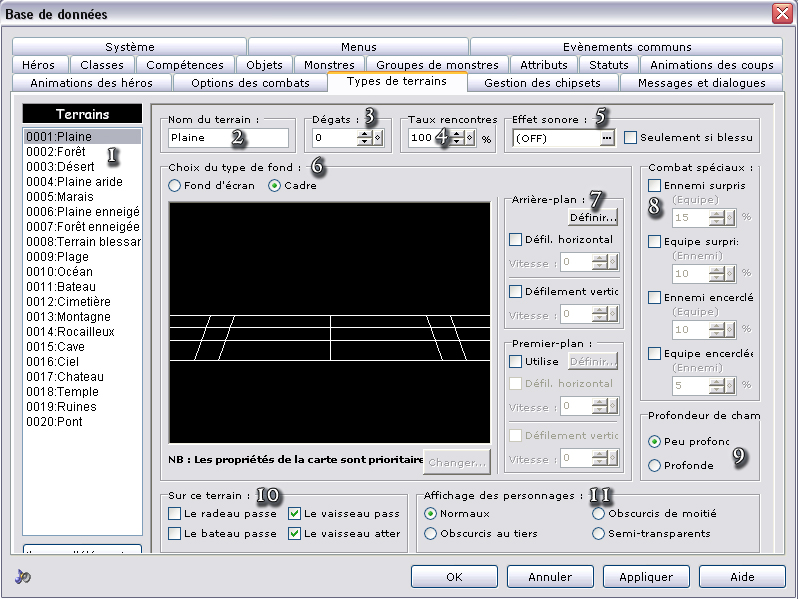Click the Aide button
This screenshot has width=798, height=599.
741,577
